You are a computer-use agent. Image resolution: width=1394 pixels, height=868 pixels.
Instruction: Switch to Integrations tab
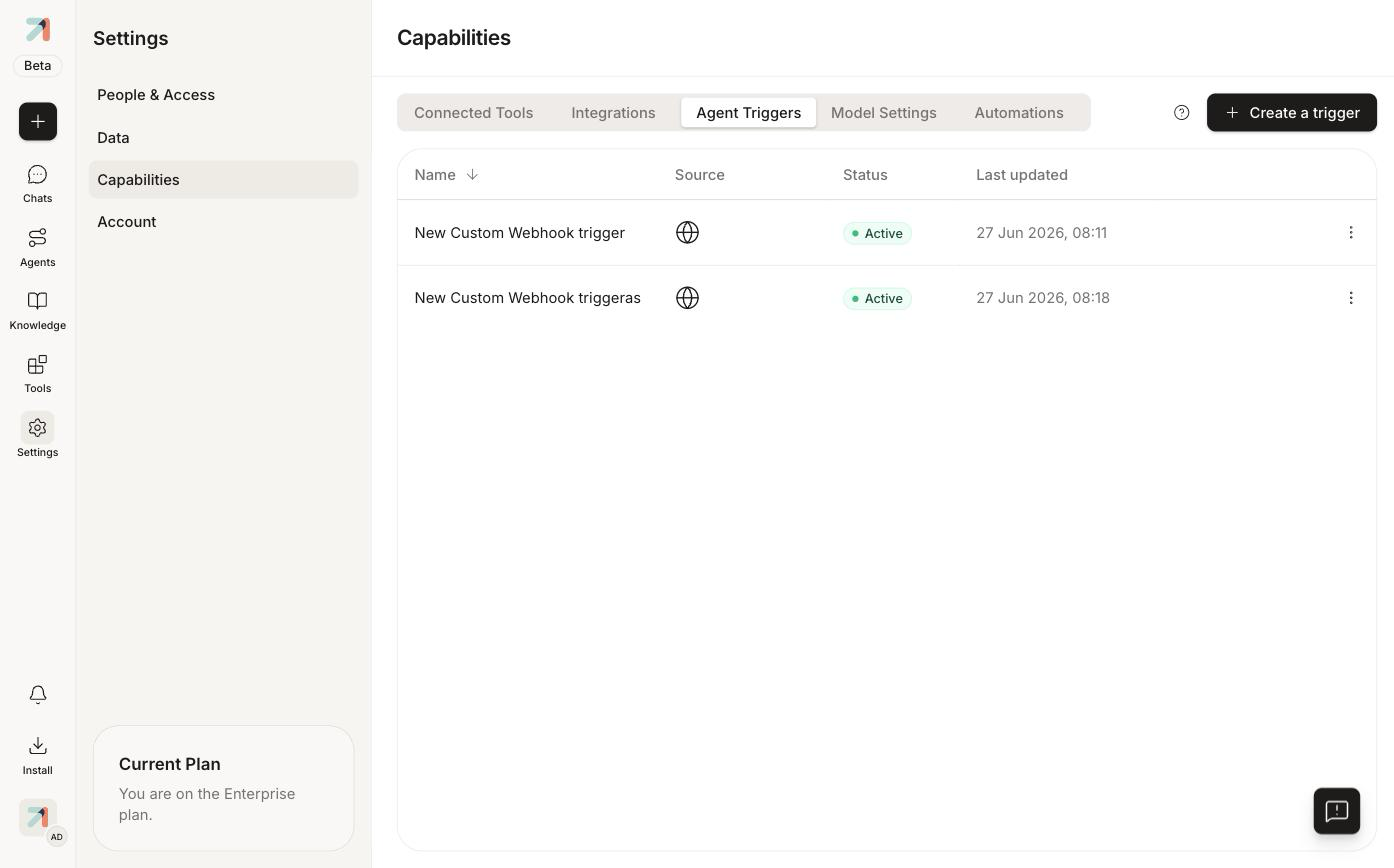click(613, 113)
